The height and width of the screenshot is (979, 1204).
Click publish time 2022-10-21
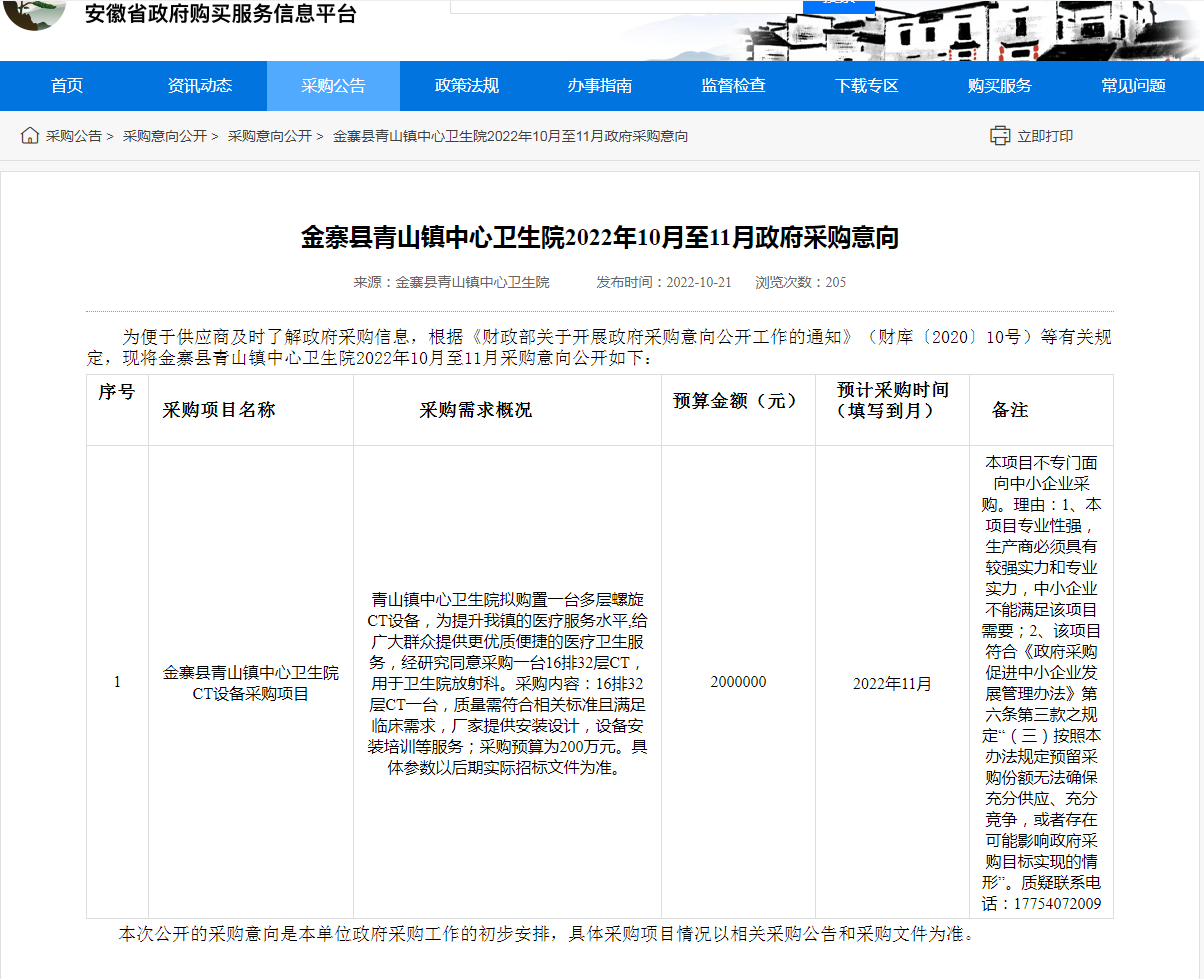coord(698,283)
